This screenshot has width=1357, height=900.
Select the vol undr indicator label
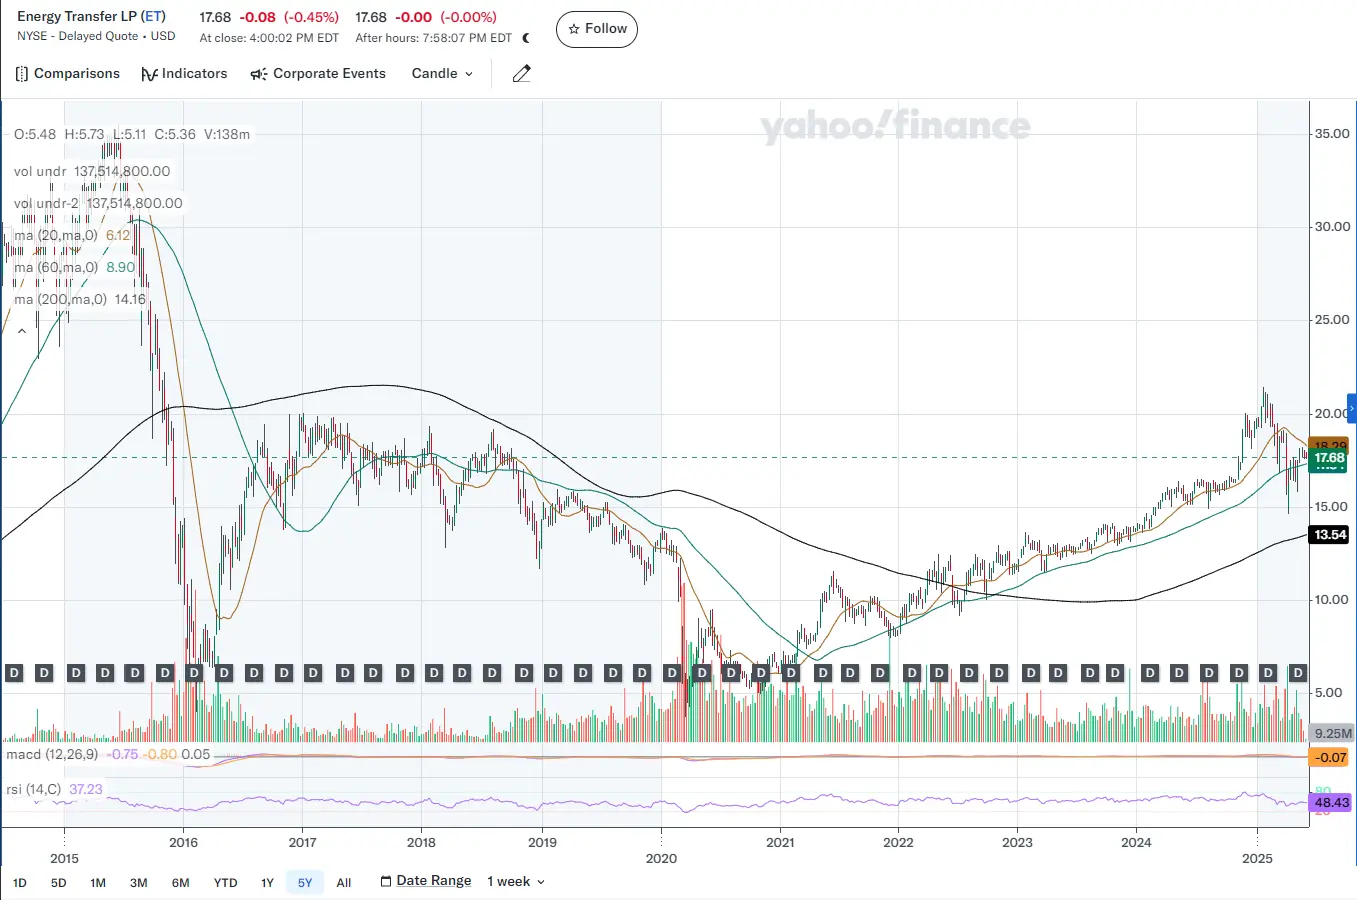[x=40, y=171]
